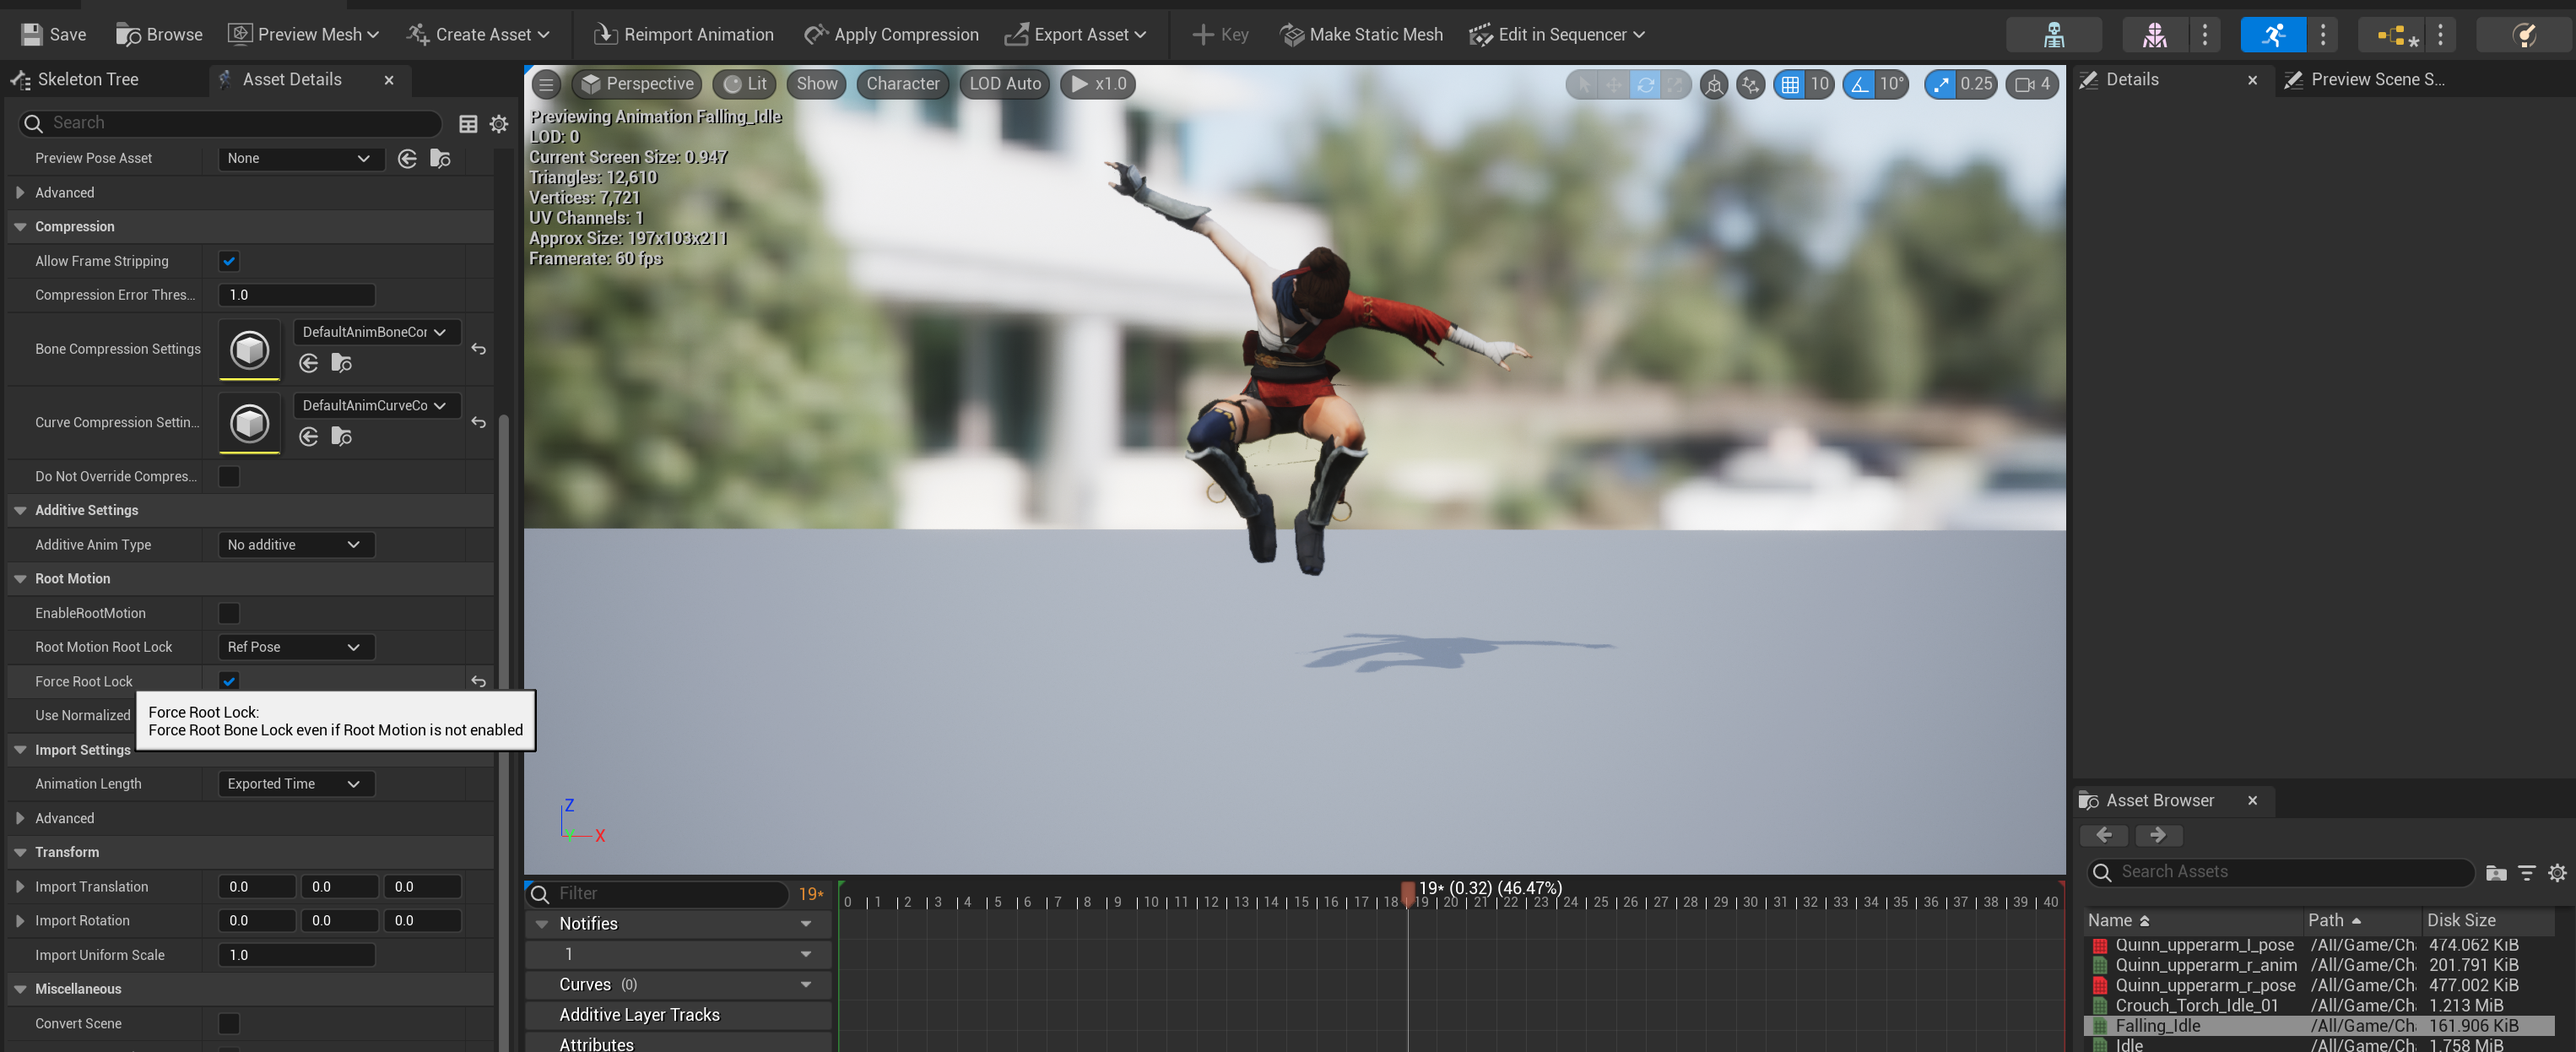
Task: Click the Character viewport button
Action: [x=902, y=84]
